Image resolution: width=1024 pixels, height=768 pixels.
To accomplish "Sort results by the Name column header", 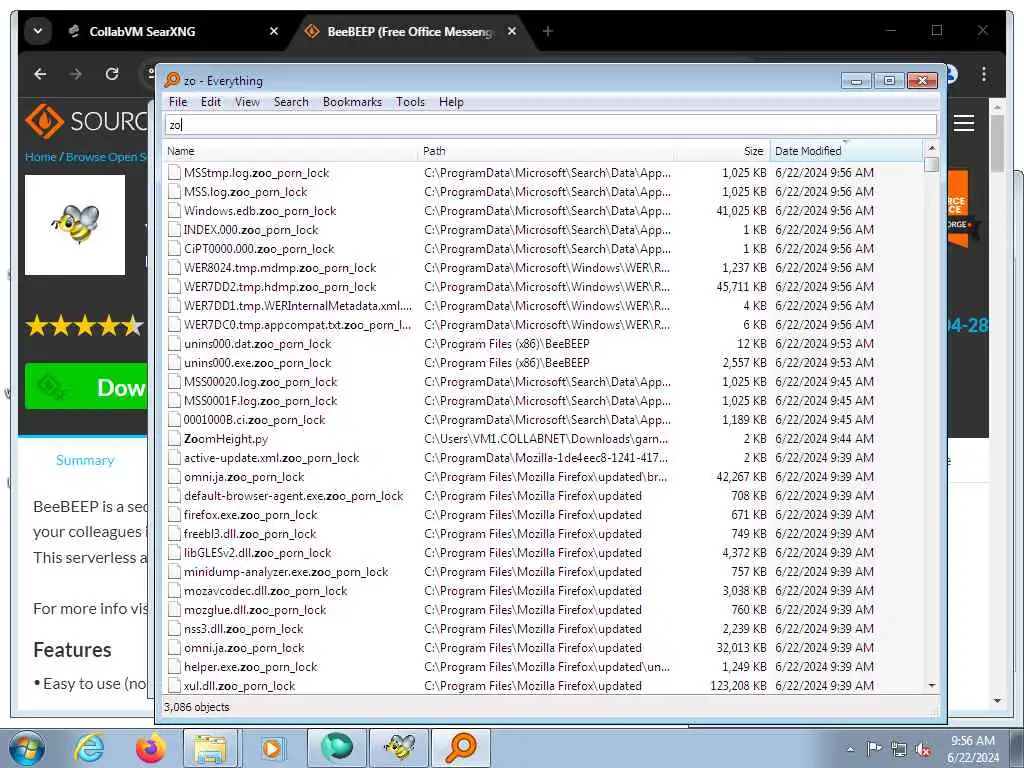I will [x=290, y=151].
